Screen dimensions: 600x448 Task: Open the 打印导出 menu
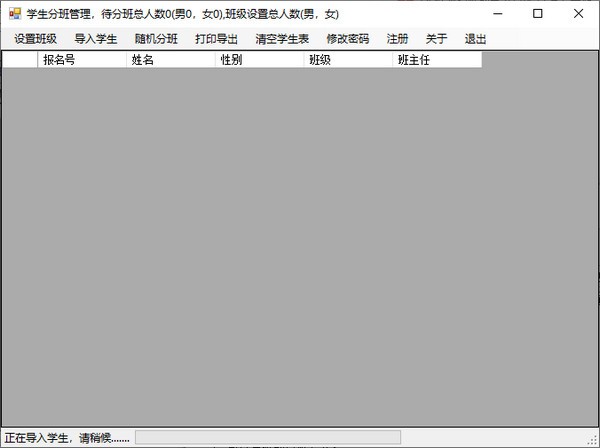coord(216,39)
